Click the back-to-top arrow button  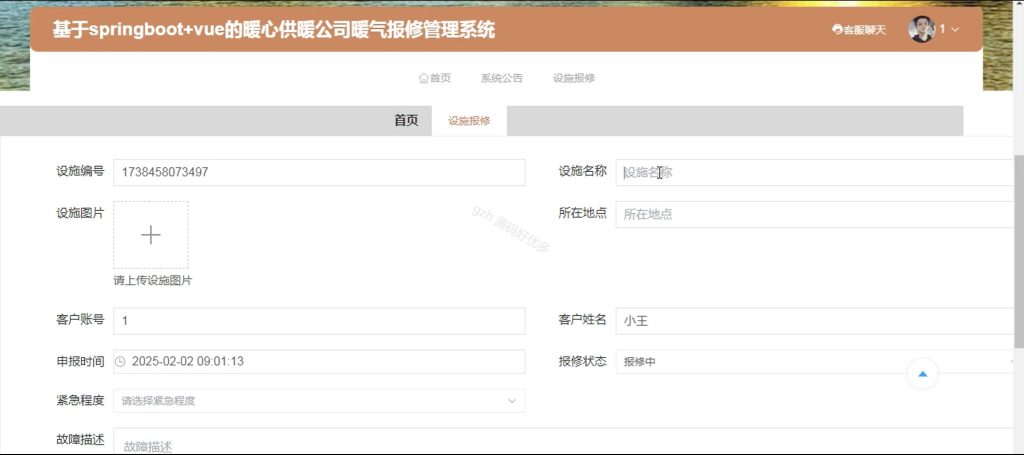(x=923, y=374)
